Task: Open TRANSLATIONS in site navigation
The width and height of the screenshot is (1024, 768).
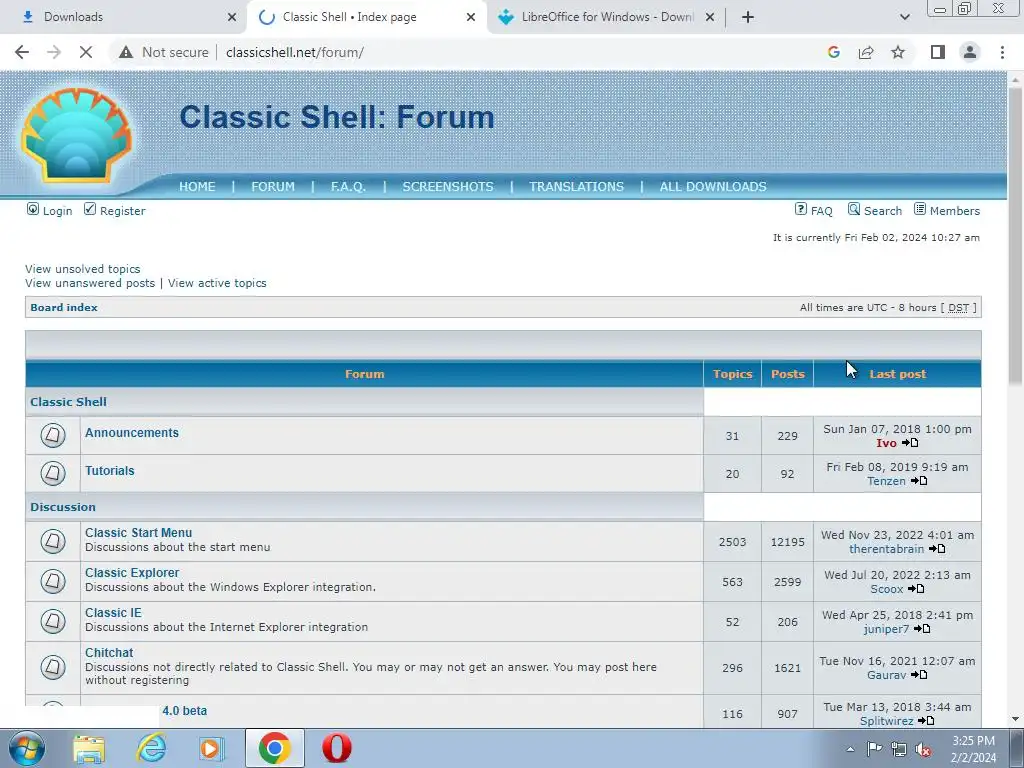Action: (x=577, y=187)
